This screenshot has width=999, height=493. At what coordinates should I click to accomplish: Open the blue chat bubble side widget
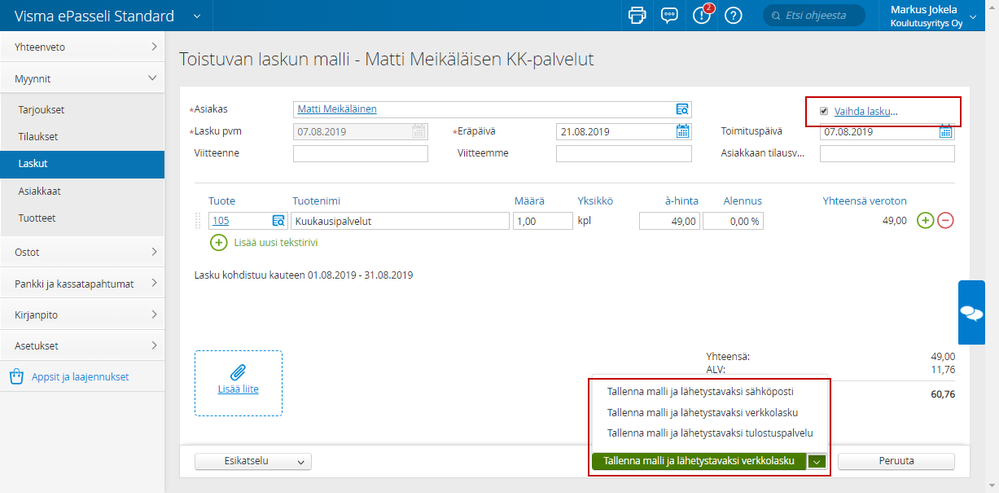click(x=972, y=312)
